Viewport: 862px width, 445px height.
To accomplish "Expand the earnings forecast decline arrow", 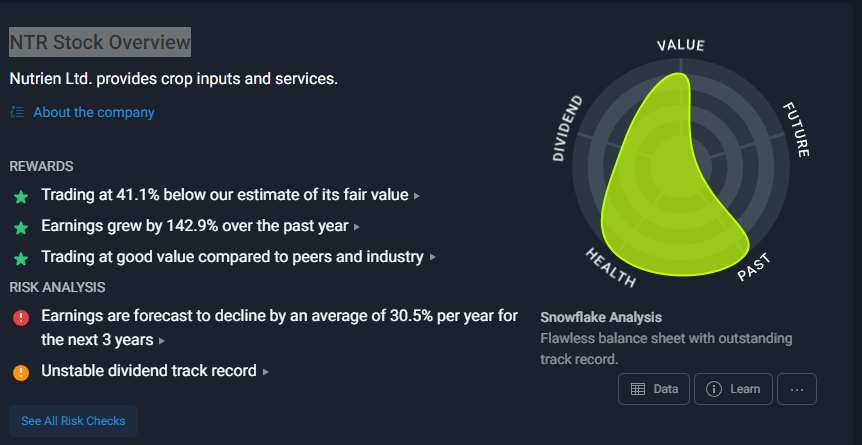I will point(162,341).
